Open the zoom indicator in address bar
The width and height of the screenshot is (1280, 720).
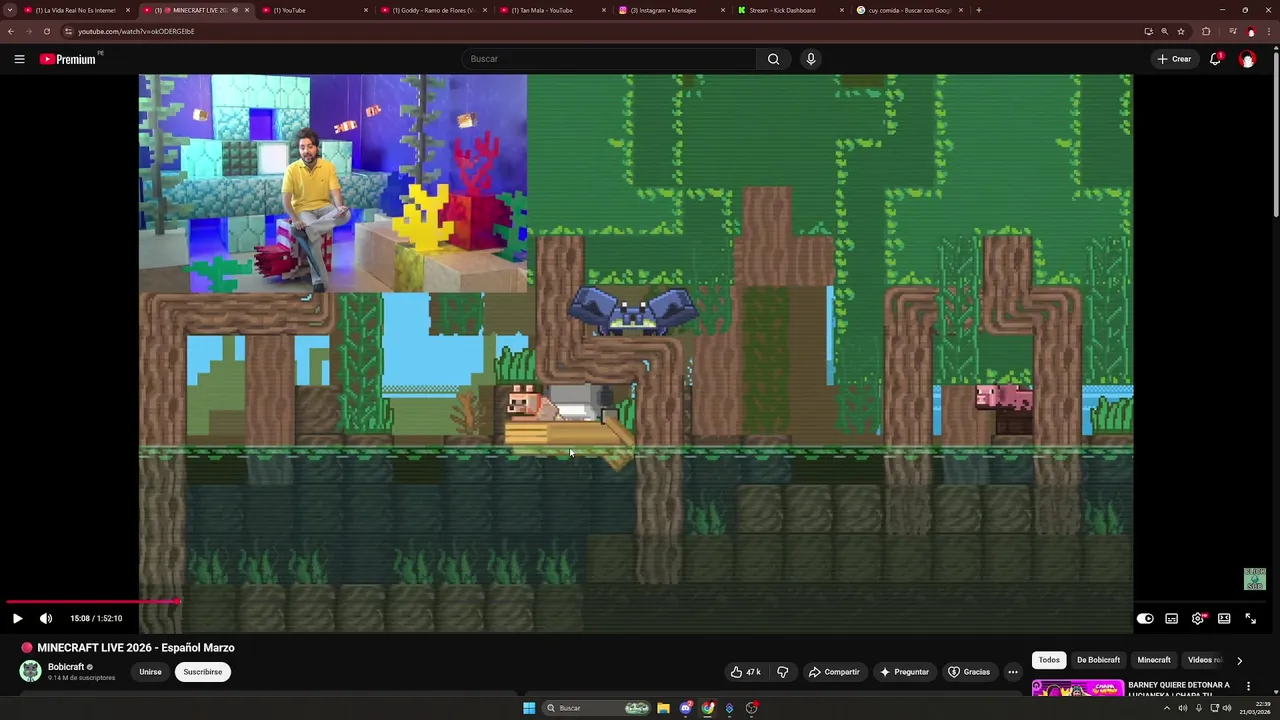click(1164, 31)
